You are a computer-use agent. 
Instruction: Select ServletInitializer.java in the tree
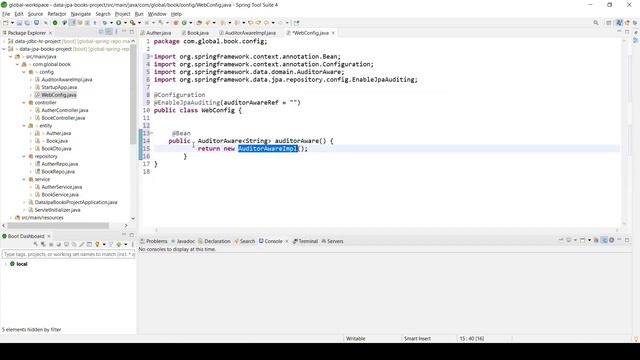pos(57,210)
